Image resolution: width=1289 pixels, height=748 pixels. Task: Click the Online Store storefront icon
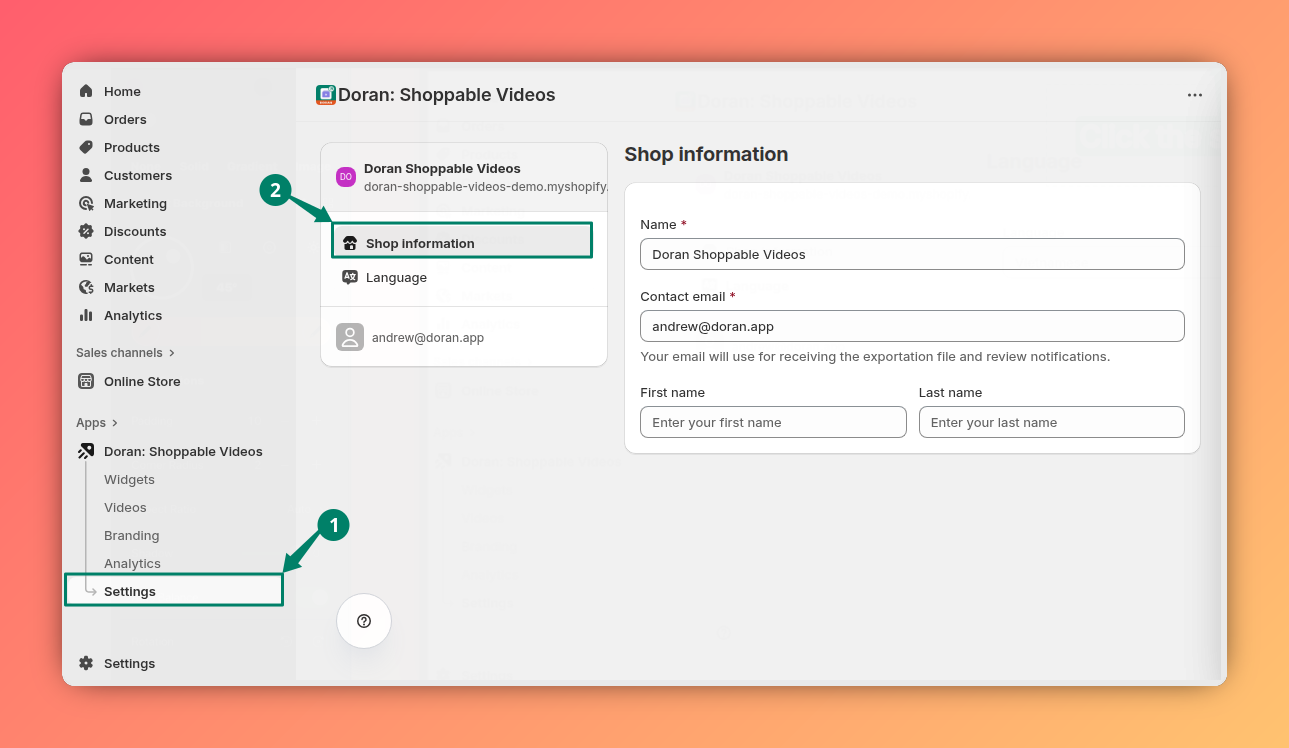pos(86,381)
